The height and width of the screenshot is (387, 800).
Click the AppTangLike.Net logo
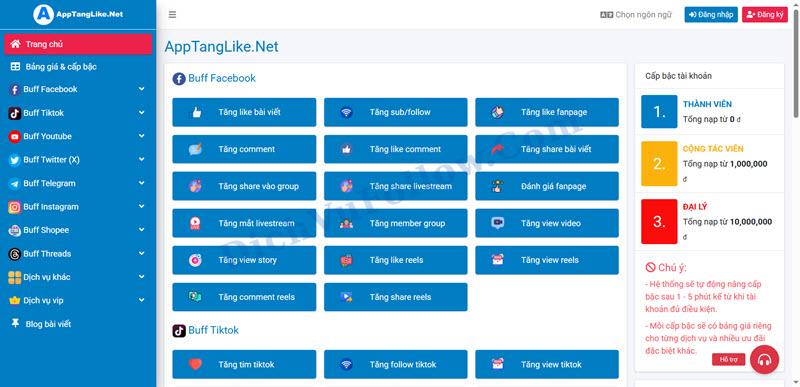pyautogui.click(x=78, y=14)
